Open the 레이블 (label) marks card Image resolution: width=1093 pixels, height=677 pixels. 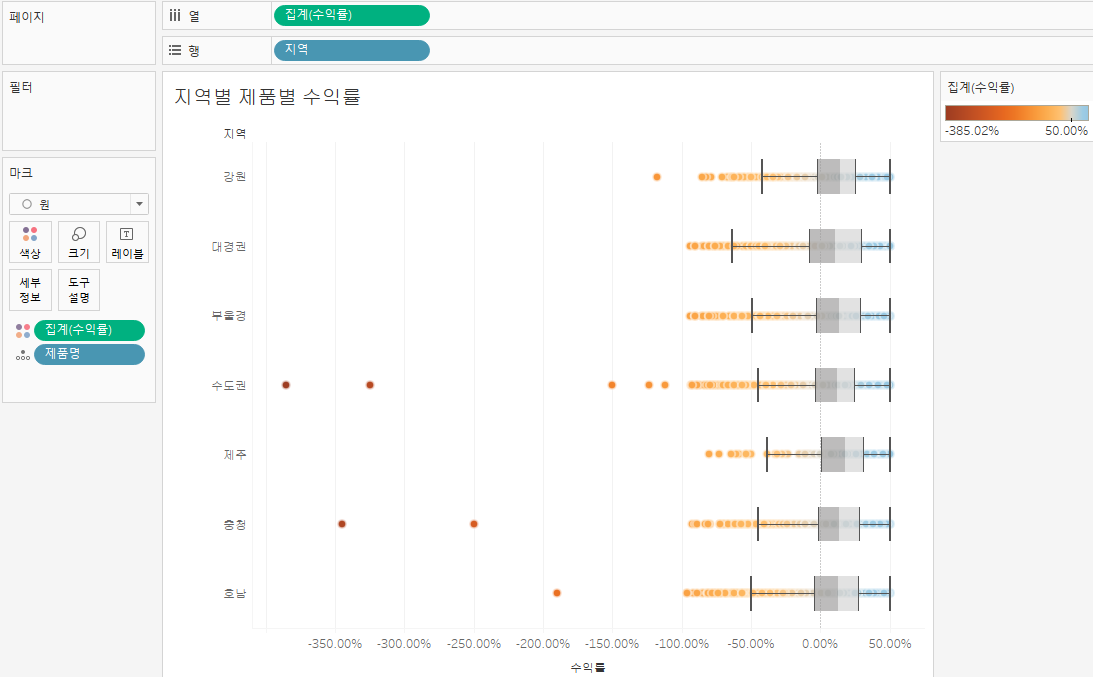127,242
